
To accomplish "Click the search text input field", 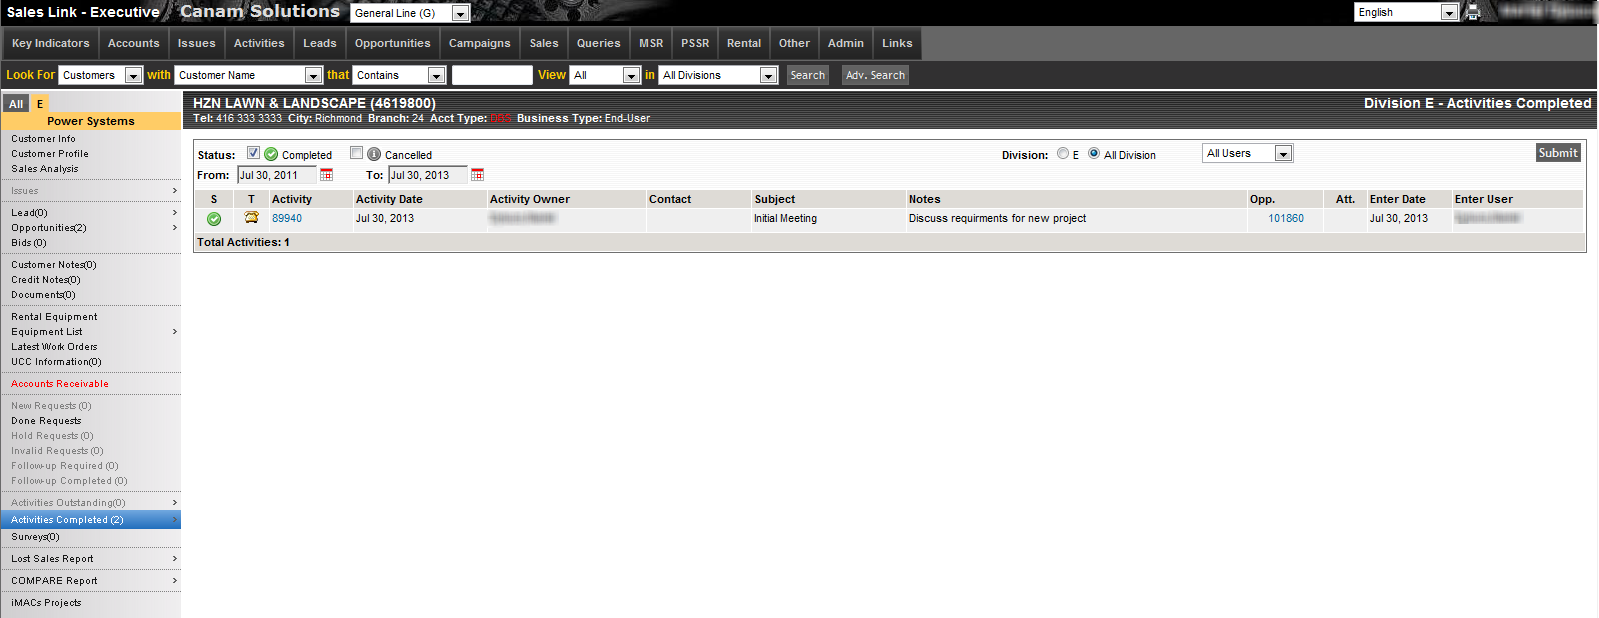I will [491, 75].
